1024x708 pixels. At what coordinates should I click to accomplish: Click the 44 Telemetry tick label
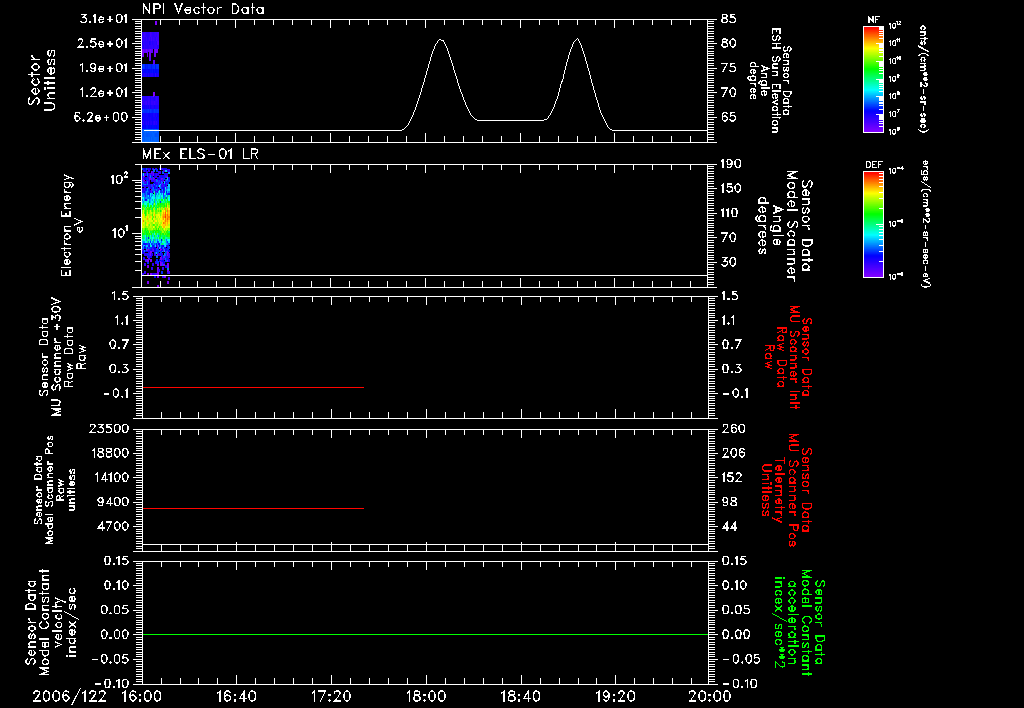click(x=729, y=526)
